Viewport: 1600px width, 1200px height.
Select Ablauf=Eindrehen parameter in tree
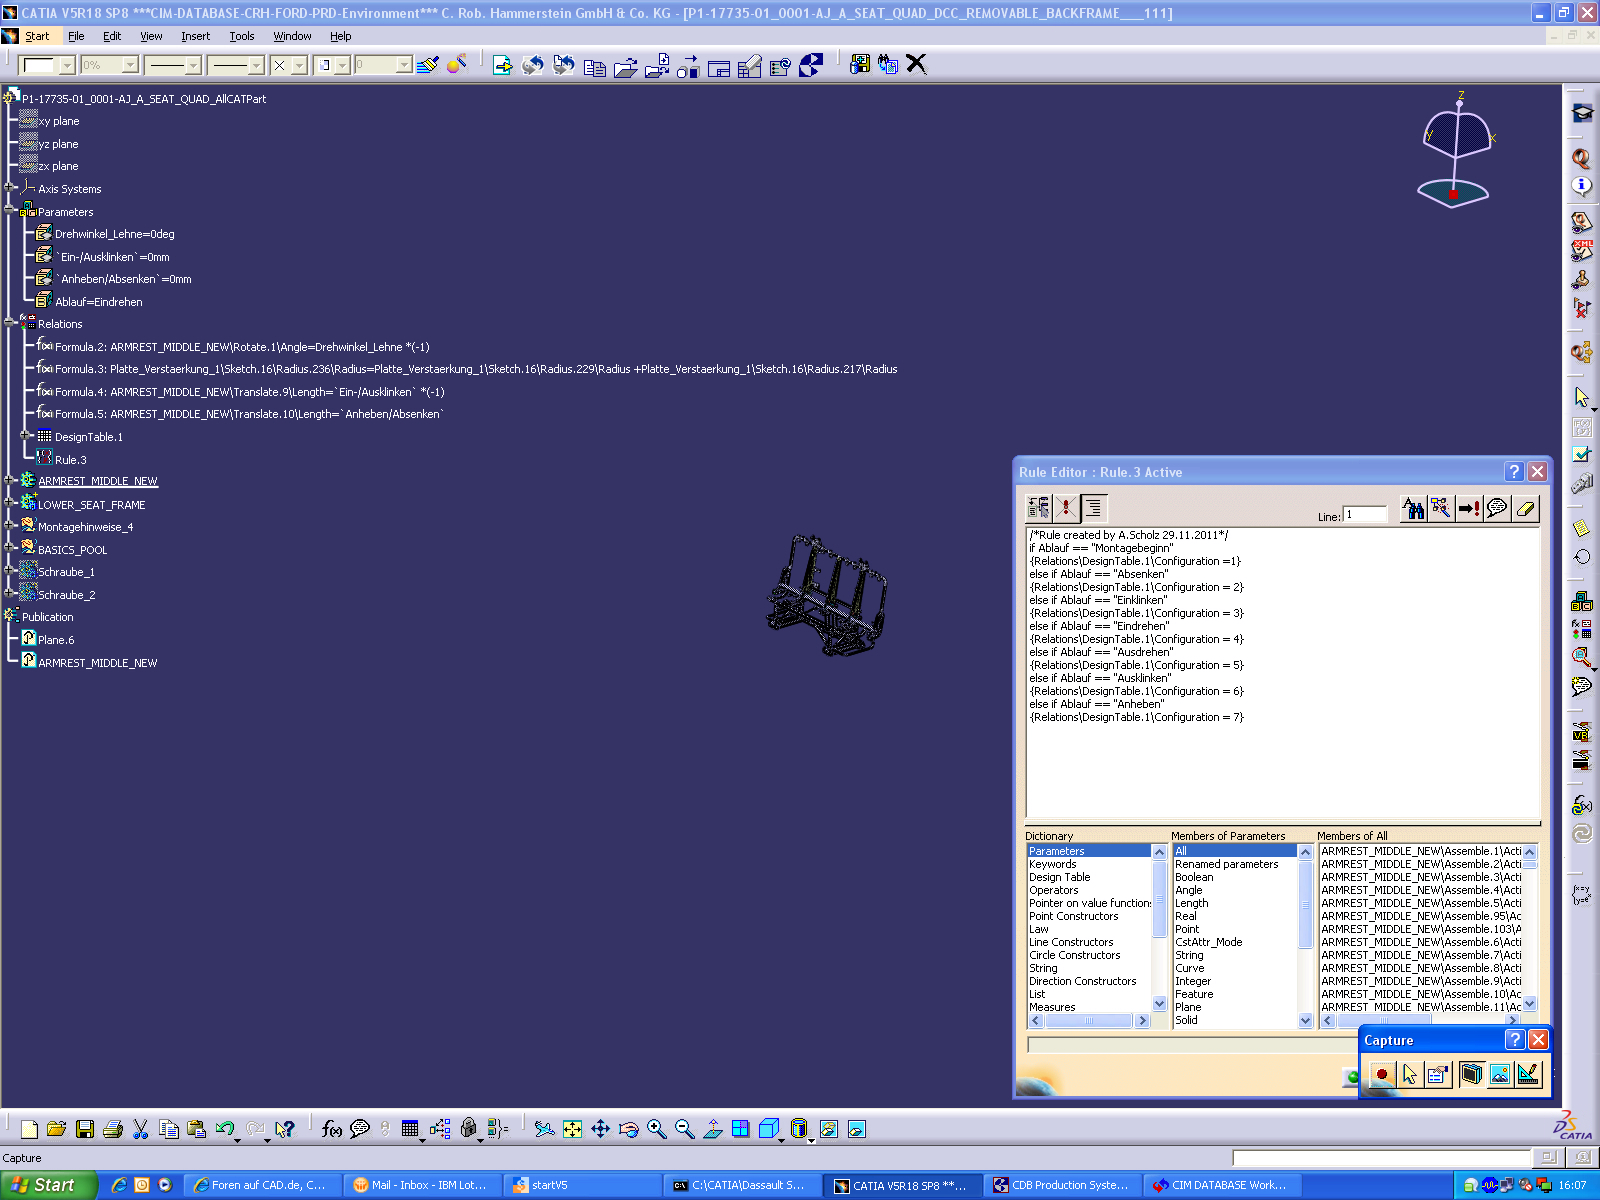pyautogui.click(x=98, y=302)
